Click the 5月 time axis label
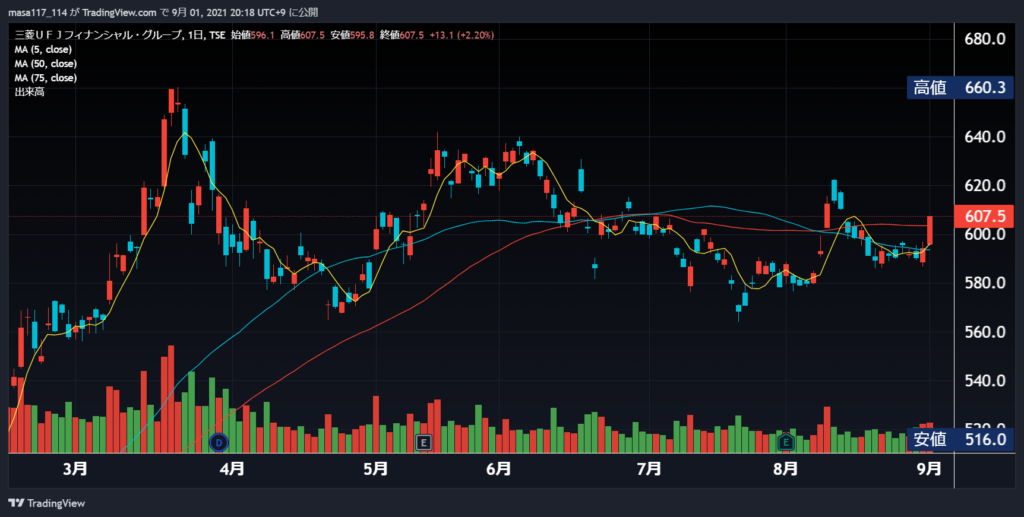Screen dimensions: 1024x517 click(376, 469)
